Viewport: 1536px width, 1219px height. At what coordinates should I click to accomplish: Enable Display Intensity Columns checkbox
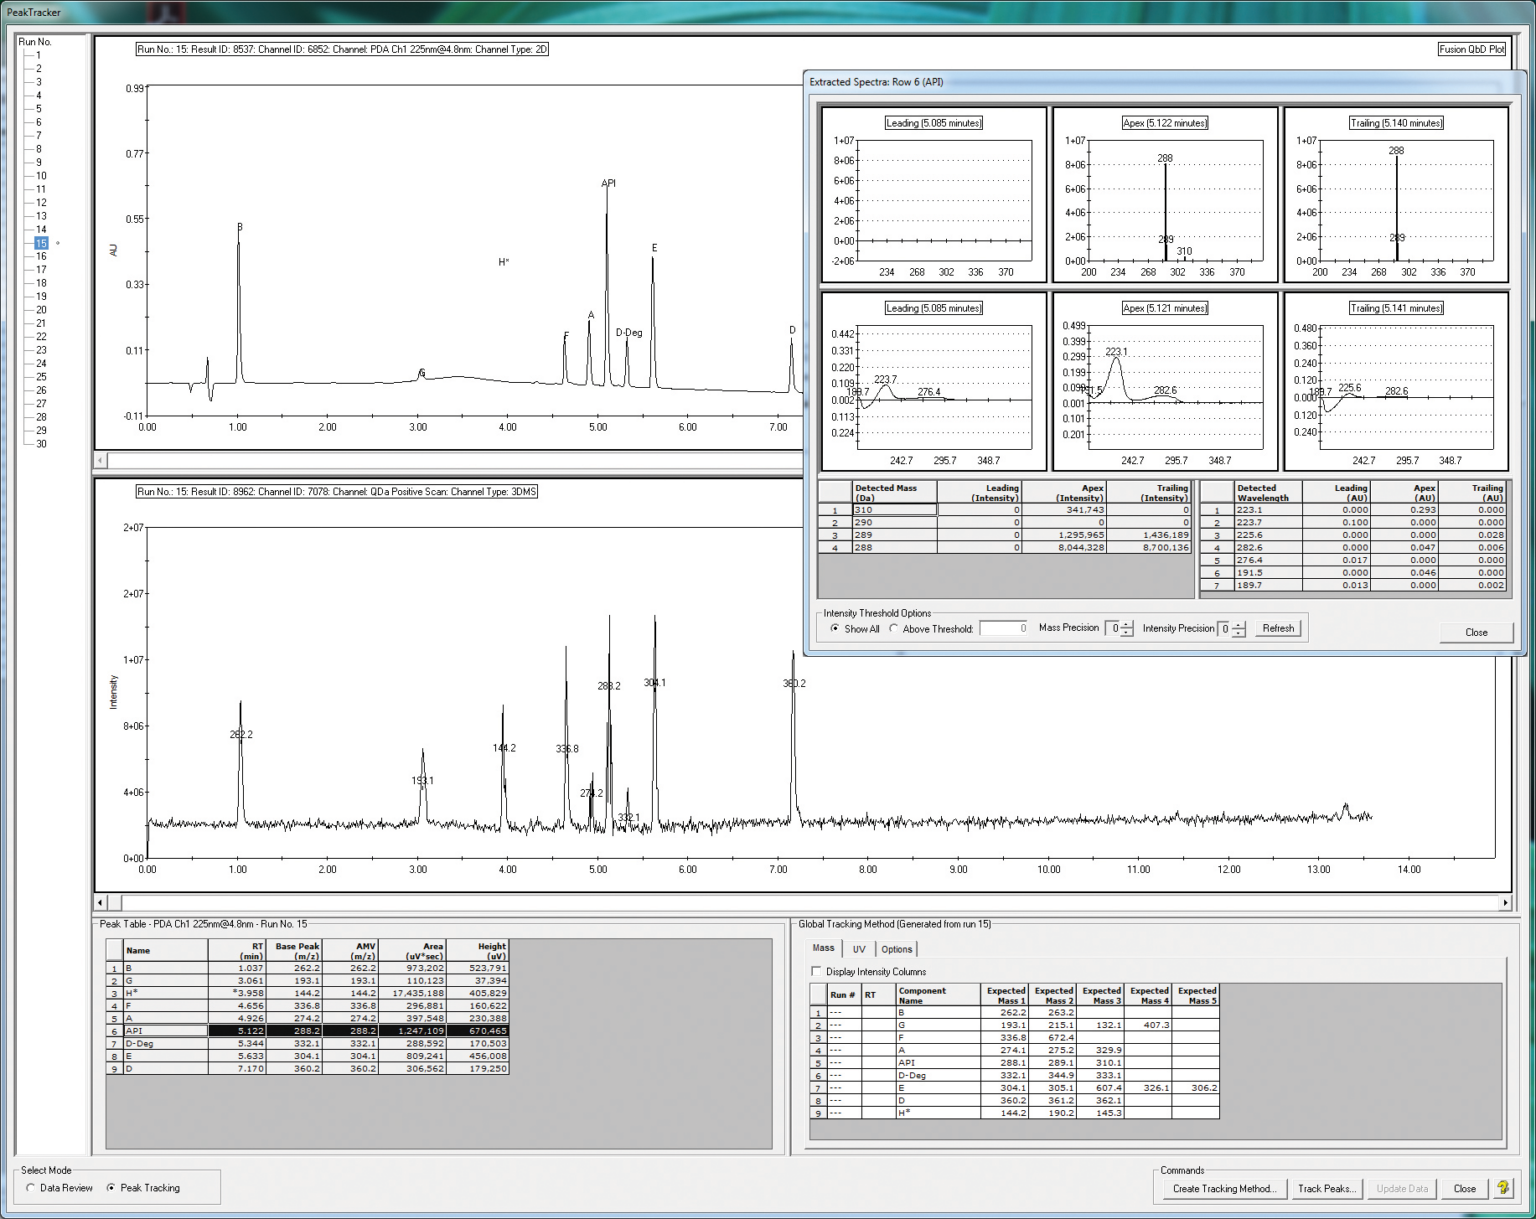pos(816,971)
